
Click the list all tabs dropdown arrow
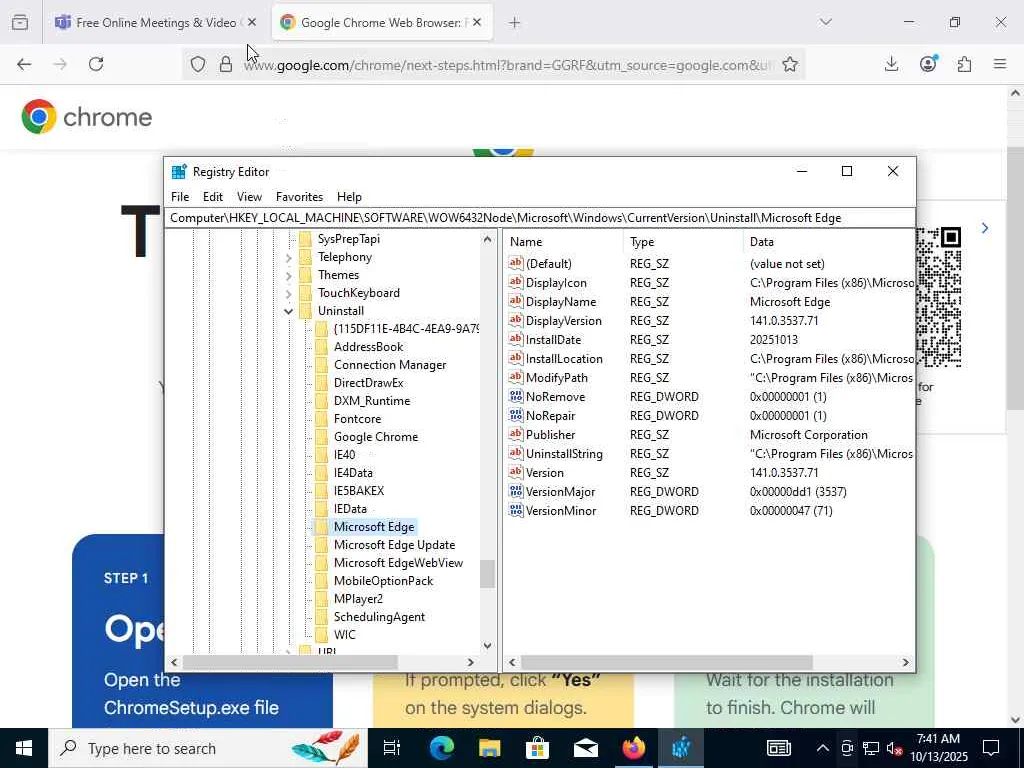click(x=826, y=22)
